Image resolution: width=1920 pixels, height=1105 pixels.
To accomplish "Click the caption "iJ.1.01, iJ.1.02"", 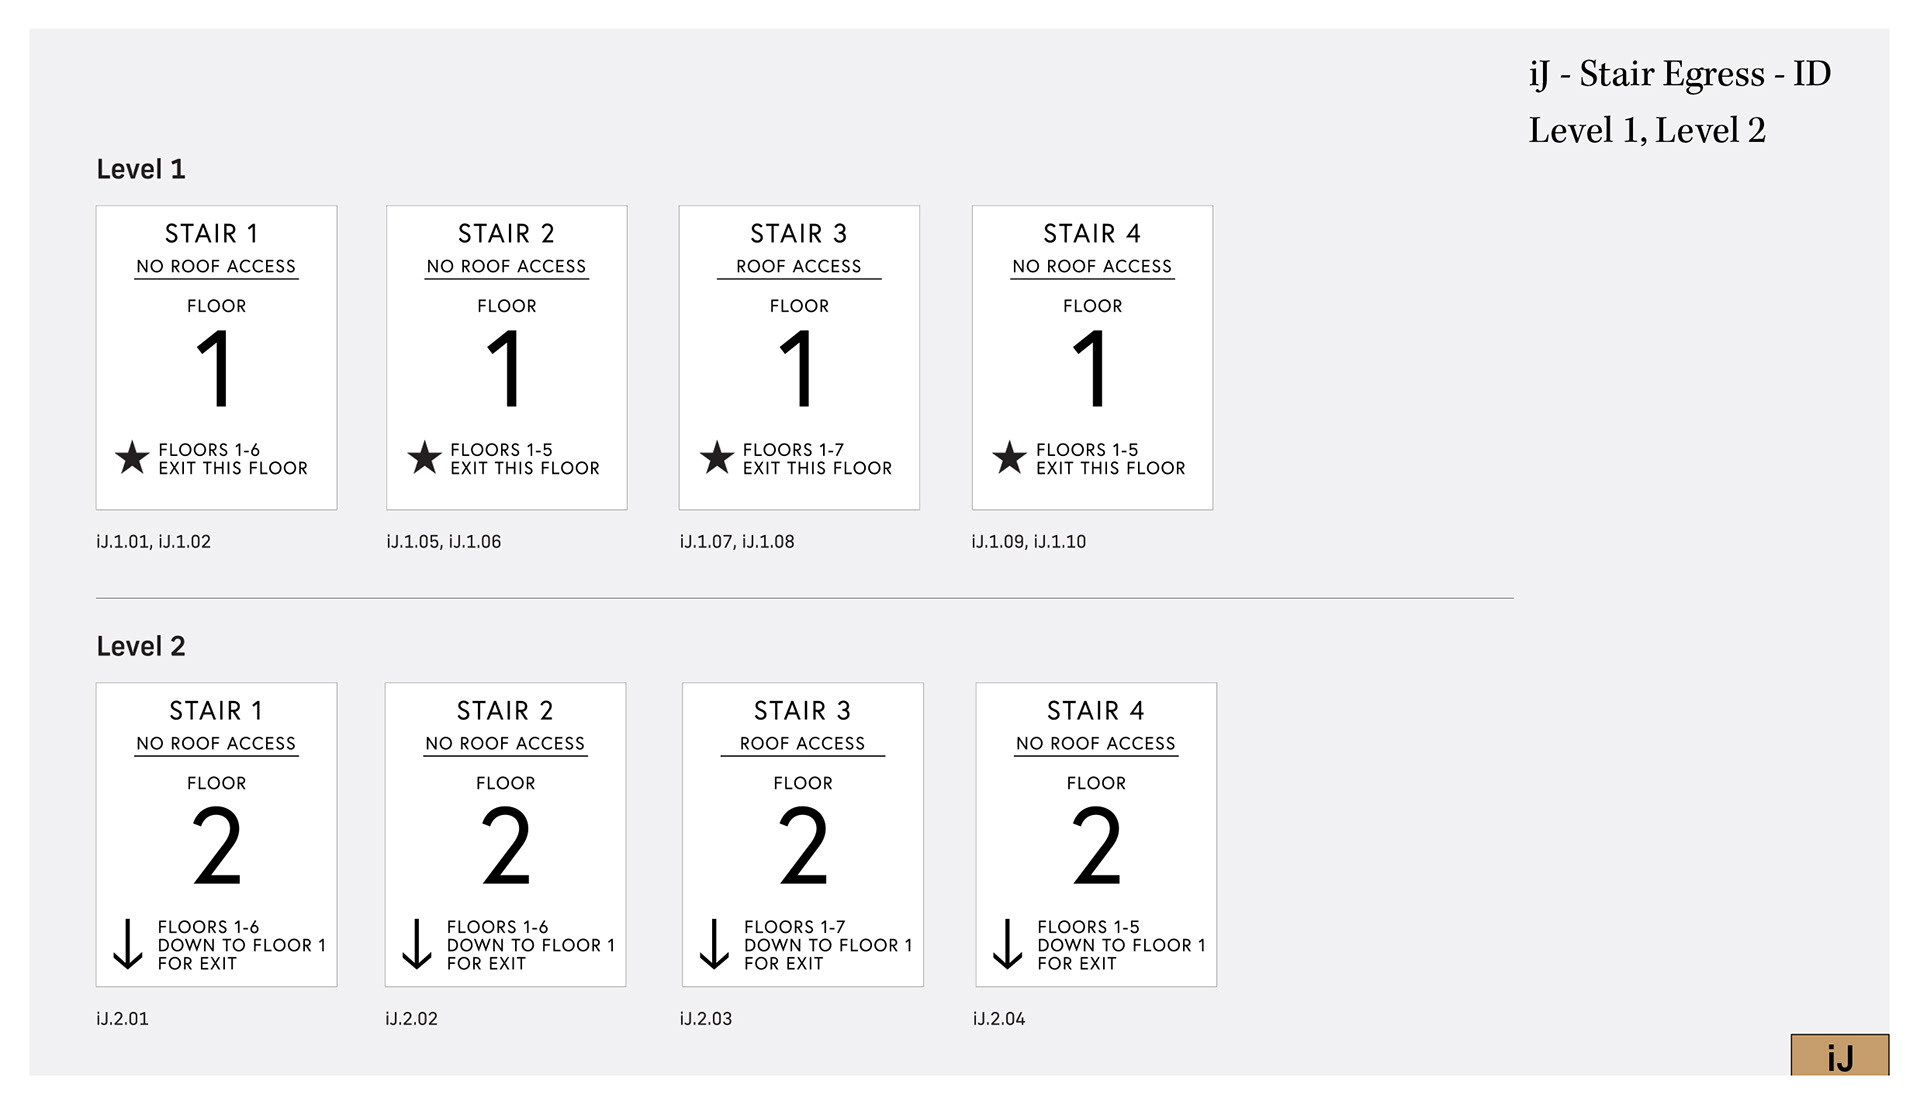I will point(153,542).
